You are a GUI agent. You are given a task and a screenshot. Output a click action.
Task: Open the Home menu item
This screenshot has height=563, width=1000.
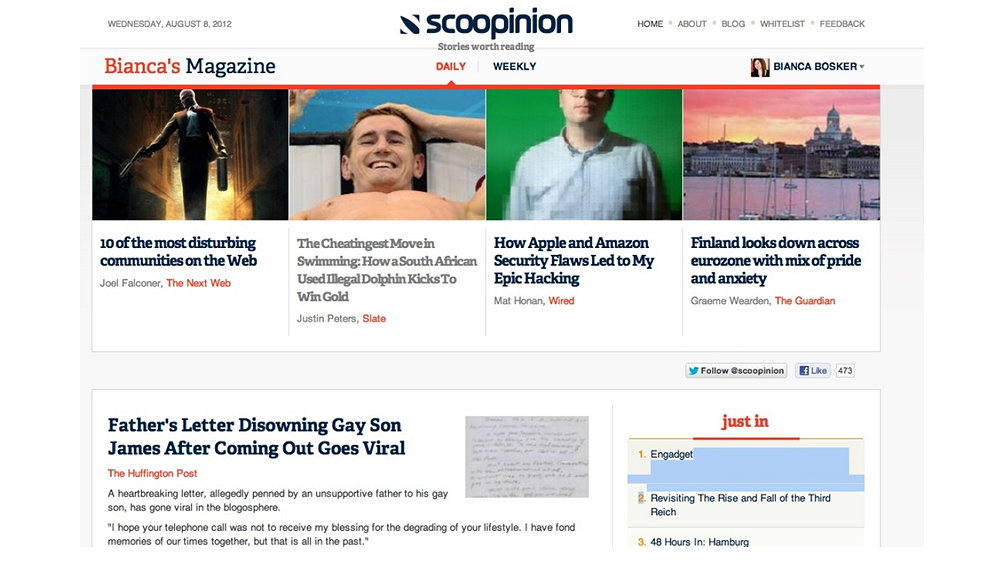[650, 24]
